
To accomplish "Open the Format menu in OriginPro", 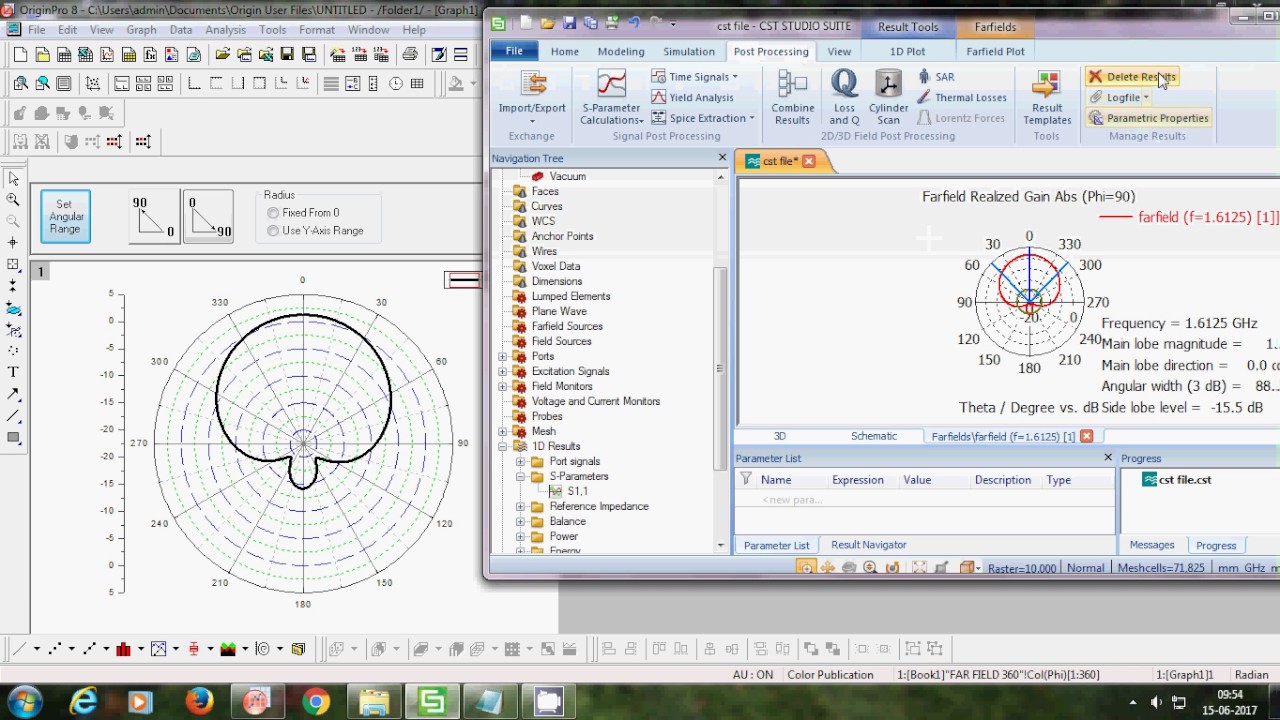I will pyautogui.click(x=317, y=30).
